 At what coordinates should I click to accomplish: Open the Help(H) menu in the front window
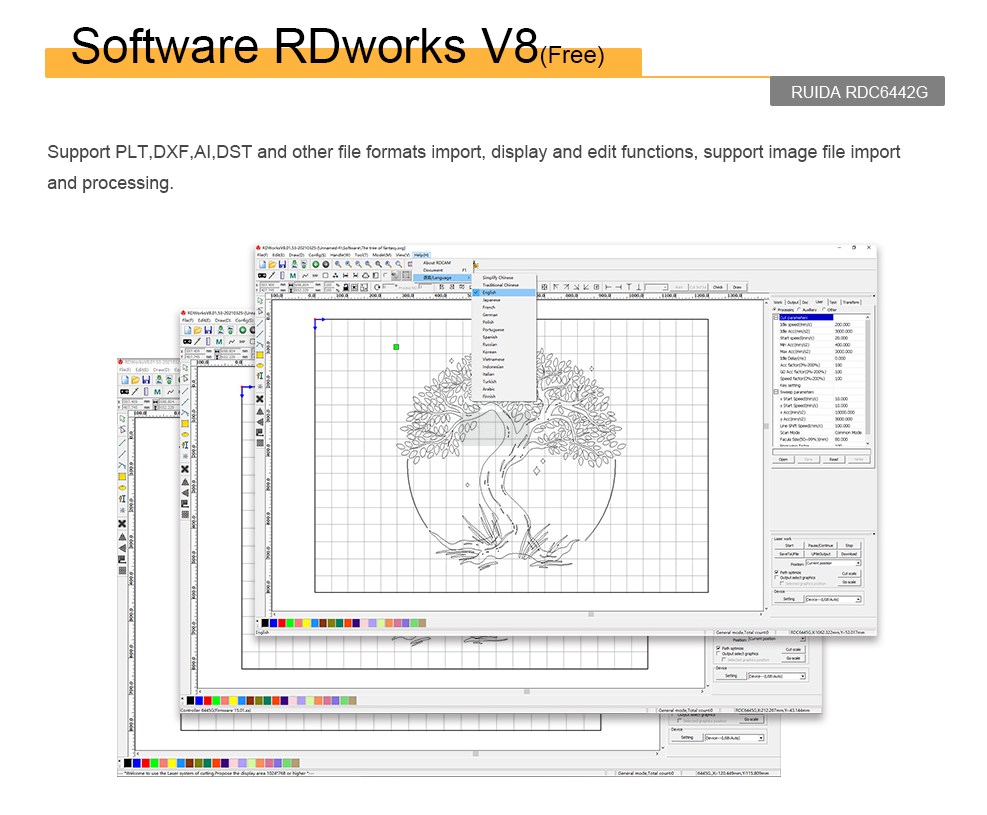[421, 255]
